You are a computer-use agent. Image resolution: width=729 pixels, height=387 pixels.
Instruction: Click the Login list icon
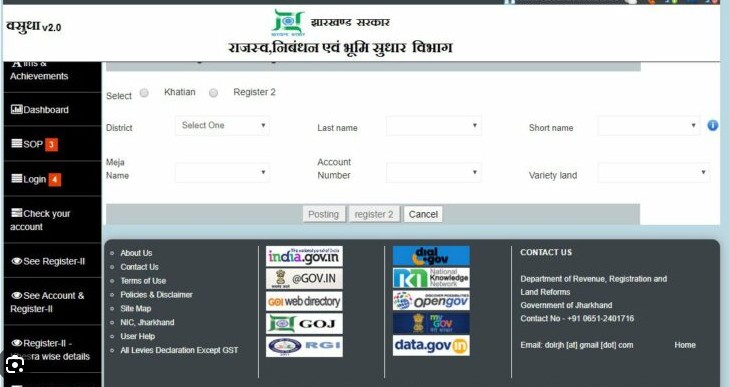click(x=17, y=178)
